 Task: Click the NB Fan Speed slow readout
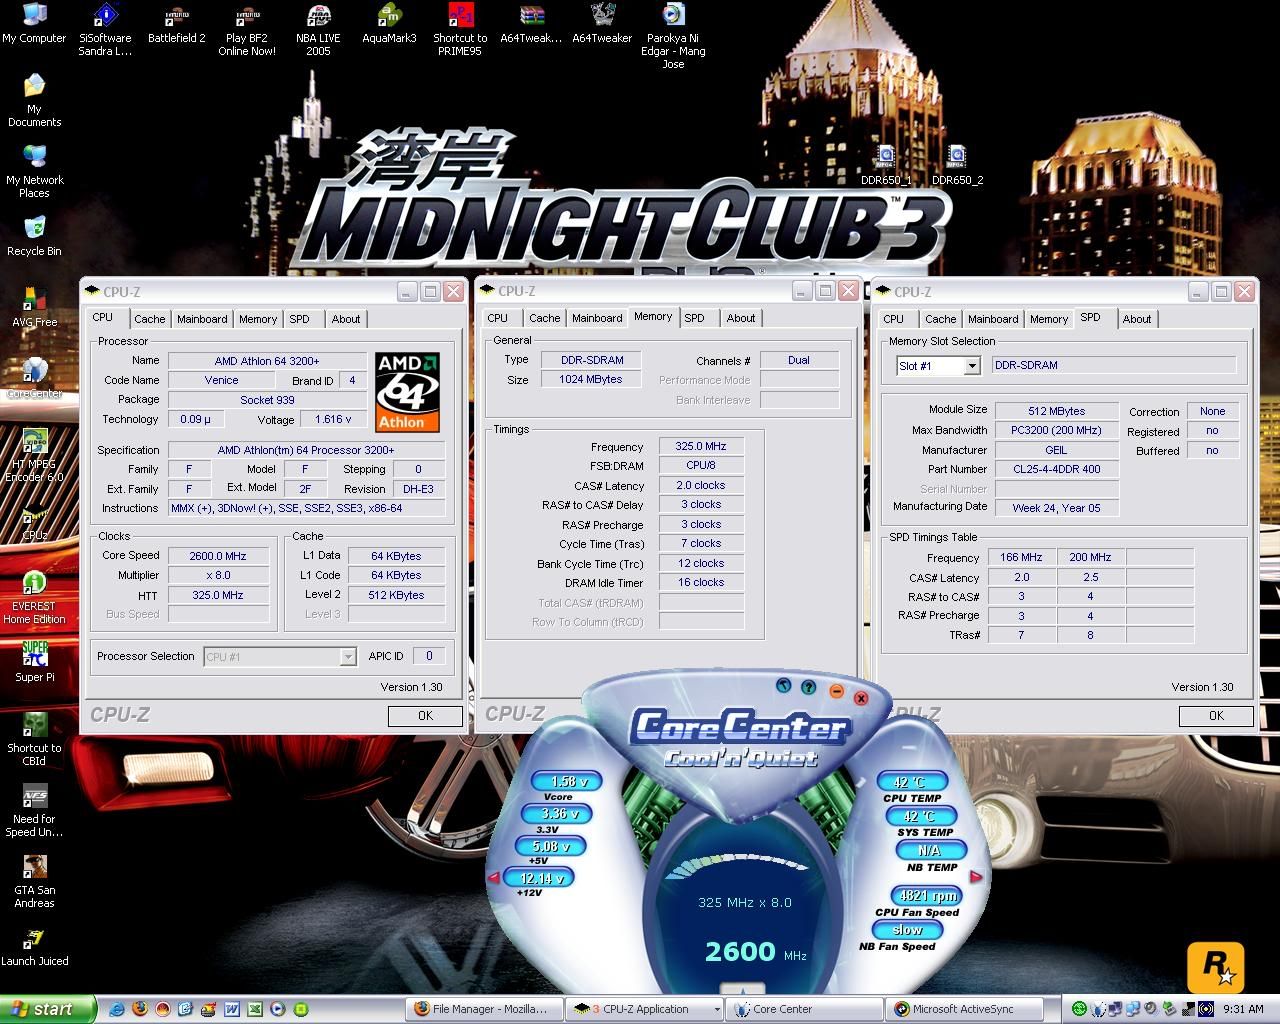907,930
